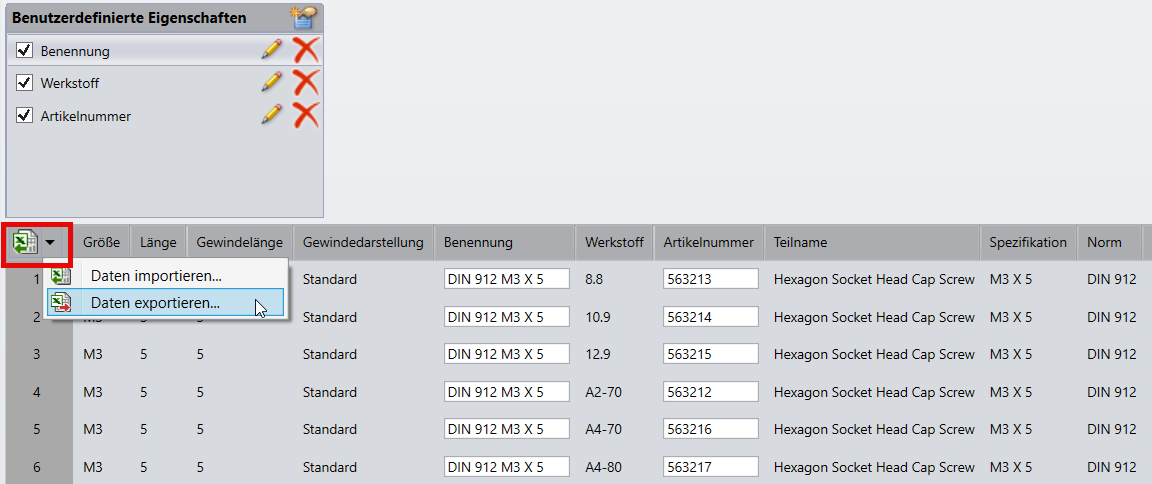Uncheck the Benennung checkbox
Image resolution: width=1152 pixels, height=484 pixels.
click(x=25, y=50)
